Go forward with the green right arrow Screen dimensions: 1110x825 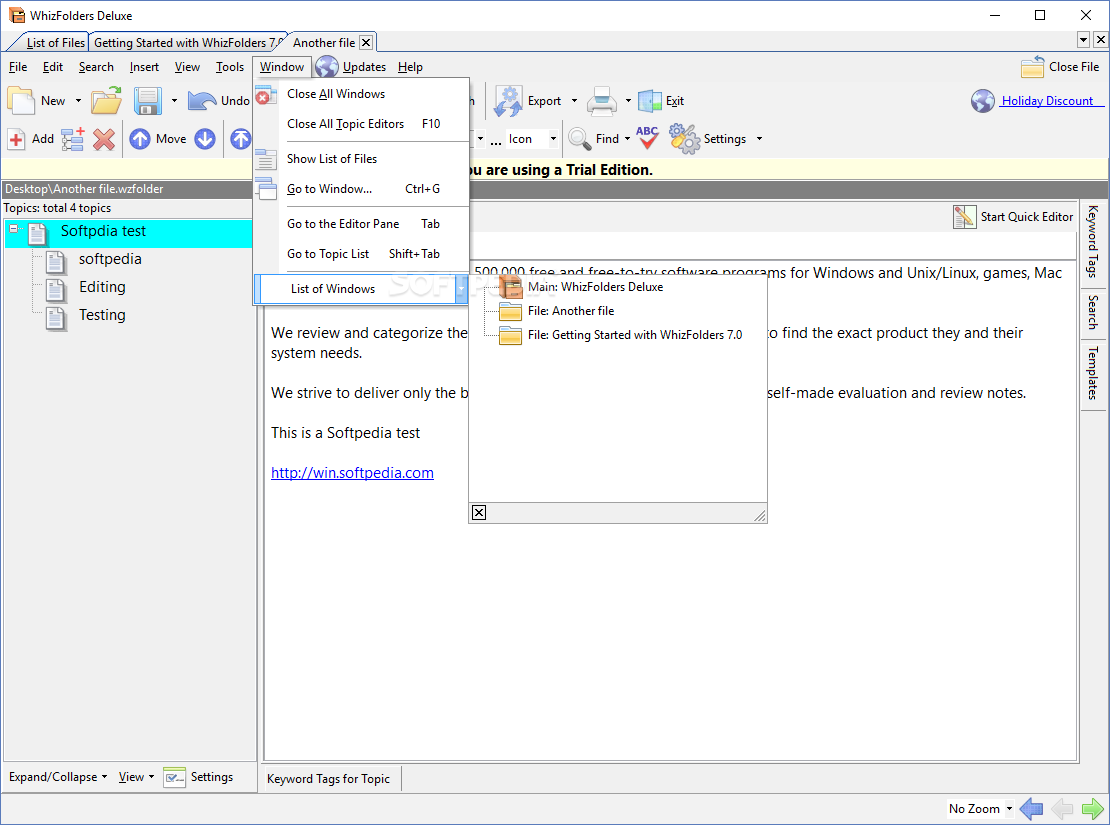click(1092, 808)
